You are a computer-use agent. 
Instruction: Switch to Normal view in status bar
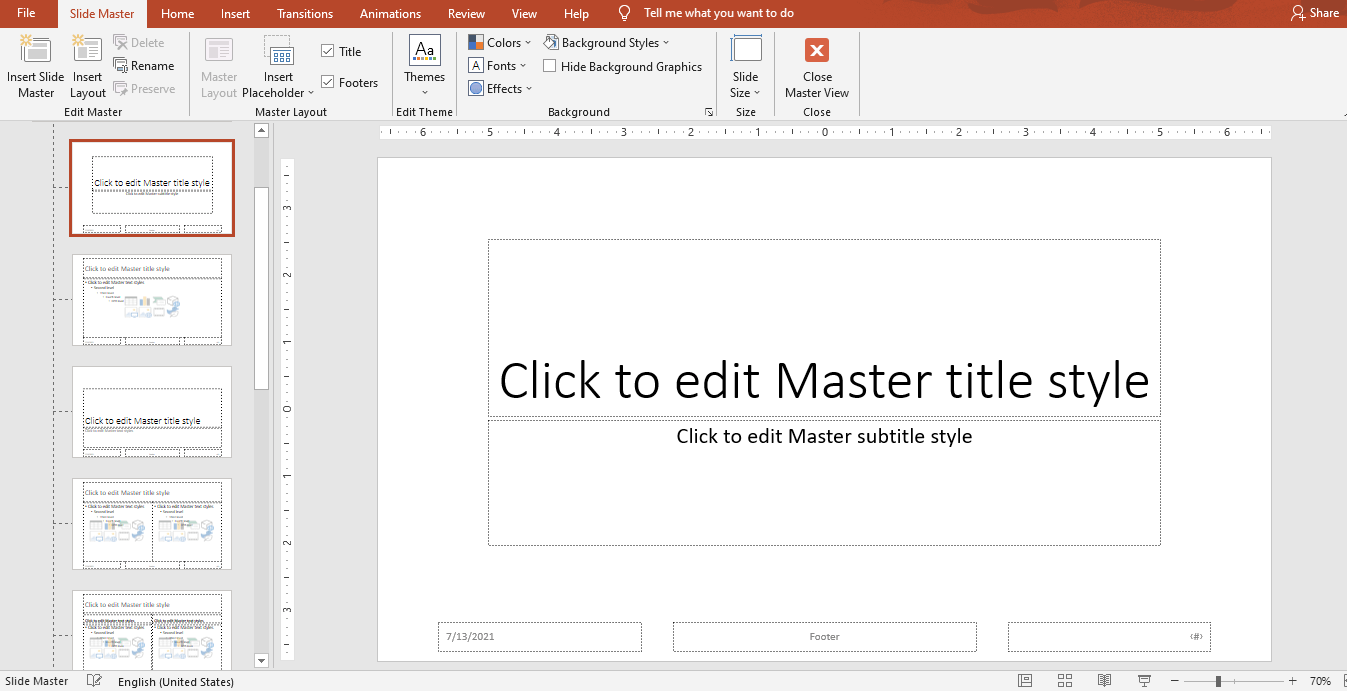point(1025,681)
